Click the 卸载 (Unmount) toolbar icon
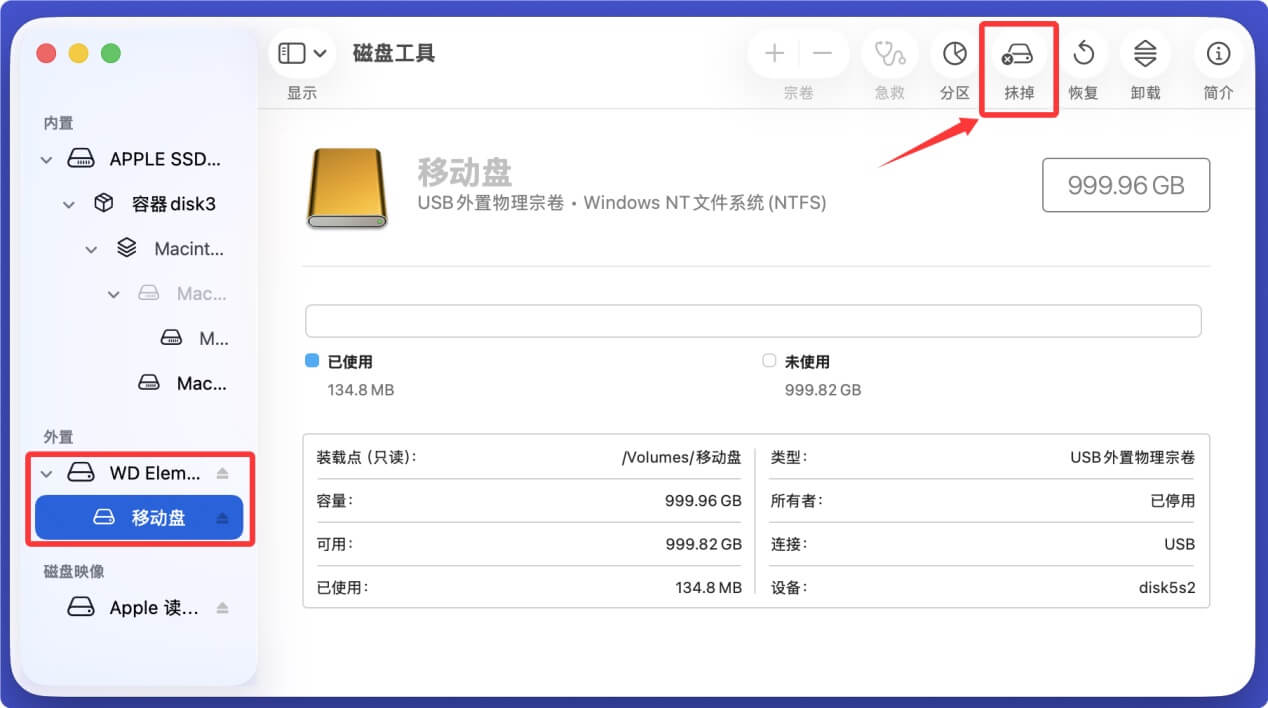Viewport: 1268px width, 708px height. click(x=1145, y=54)
